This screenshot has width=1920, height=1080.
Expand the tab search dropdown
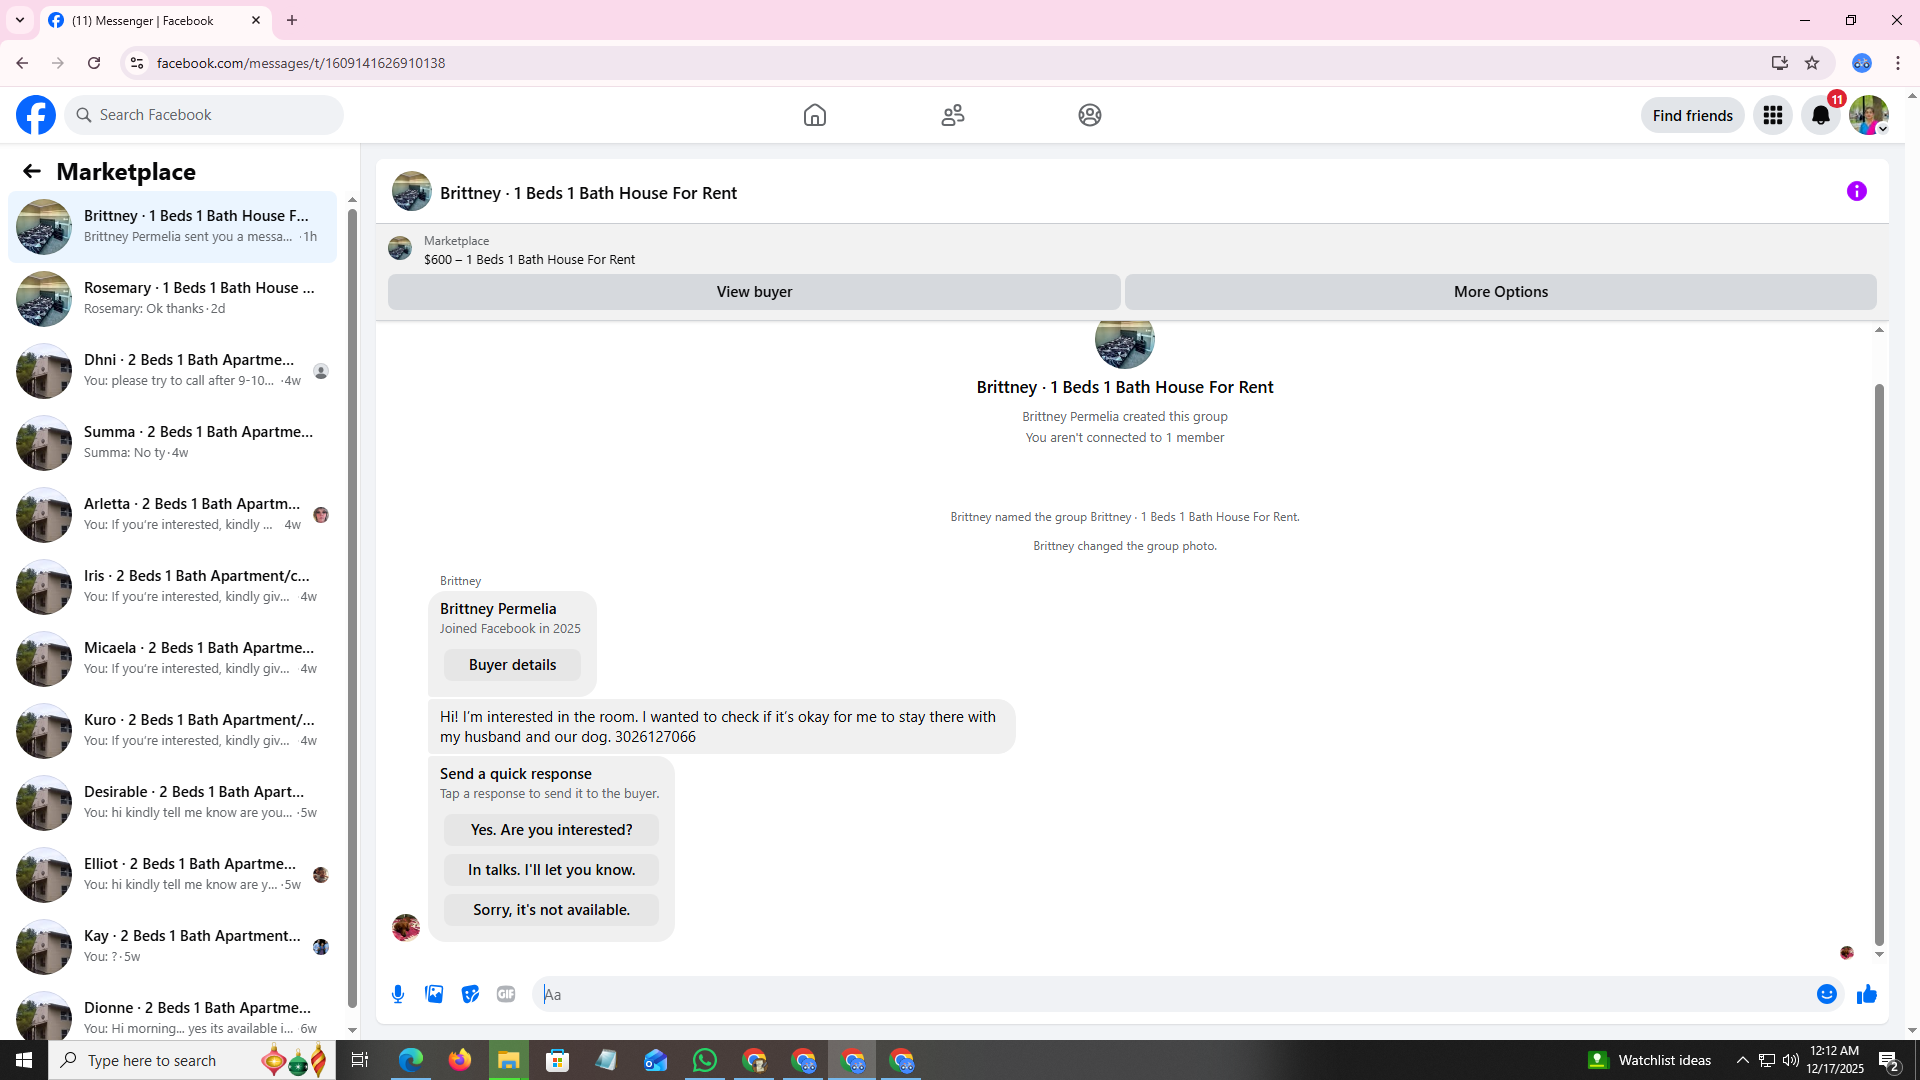(20, 20)
